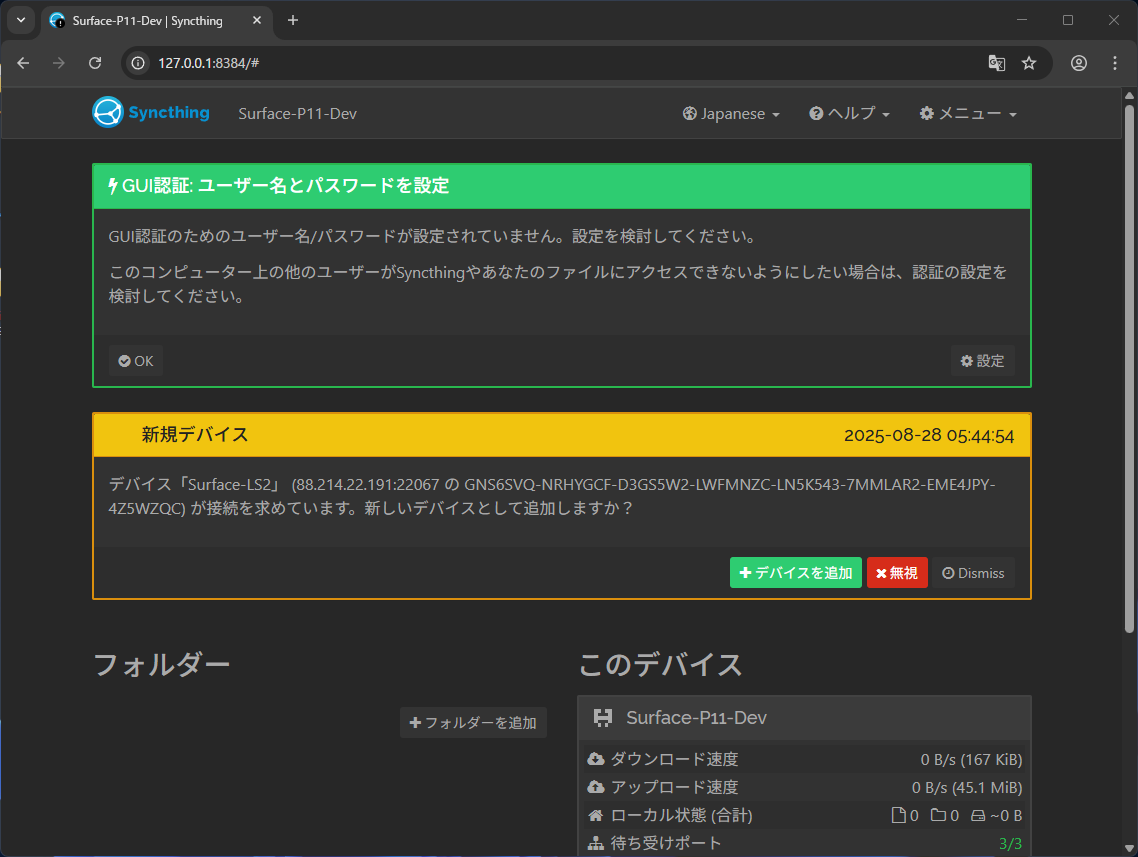This screenshot has width=1138, height=857.
Task: Click the gear icon on the 設定 button
Action: click(x=967, y=361)
